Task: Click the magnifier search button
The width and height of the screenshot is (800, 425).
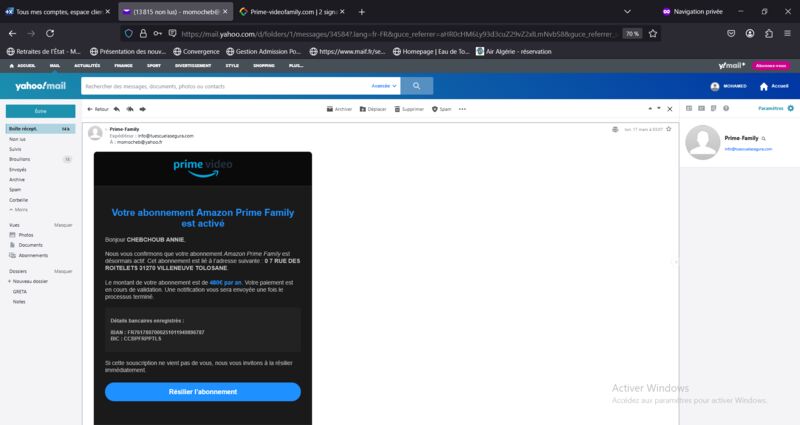Action: pos(417,86)
